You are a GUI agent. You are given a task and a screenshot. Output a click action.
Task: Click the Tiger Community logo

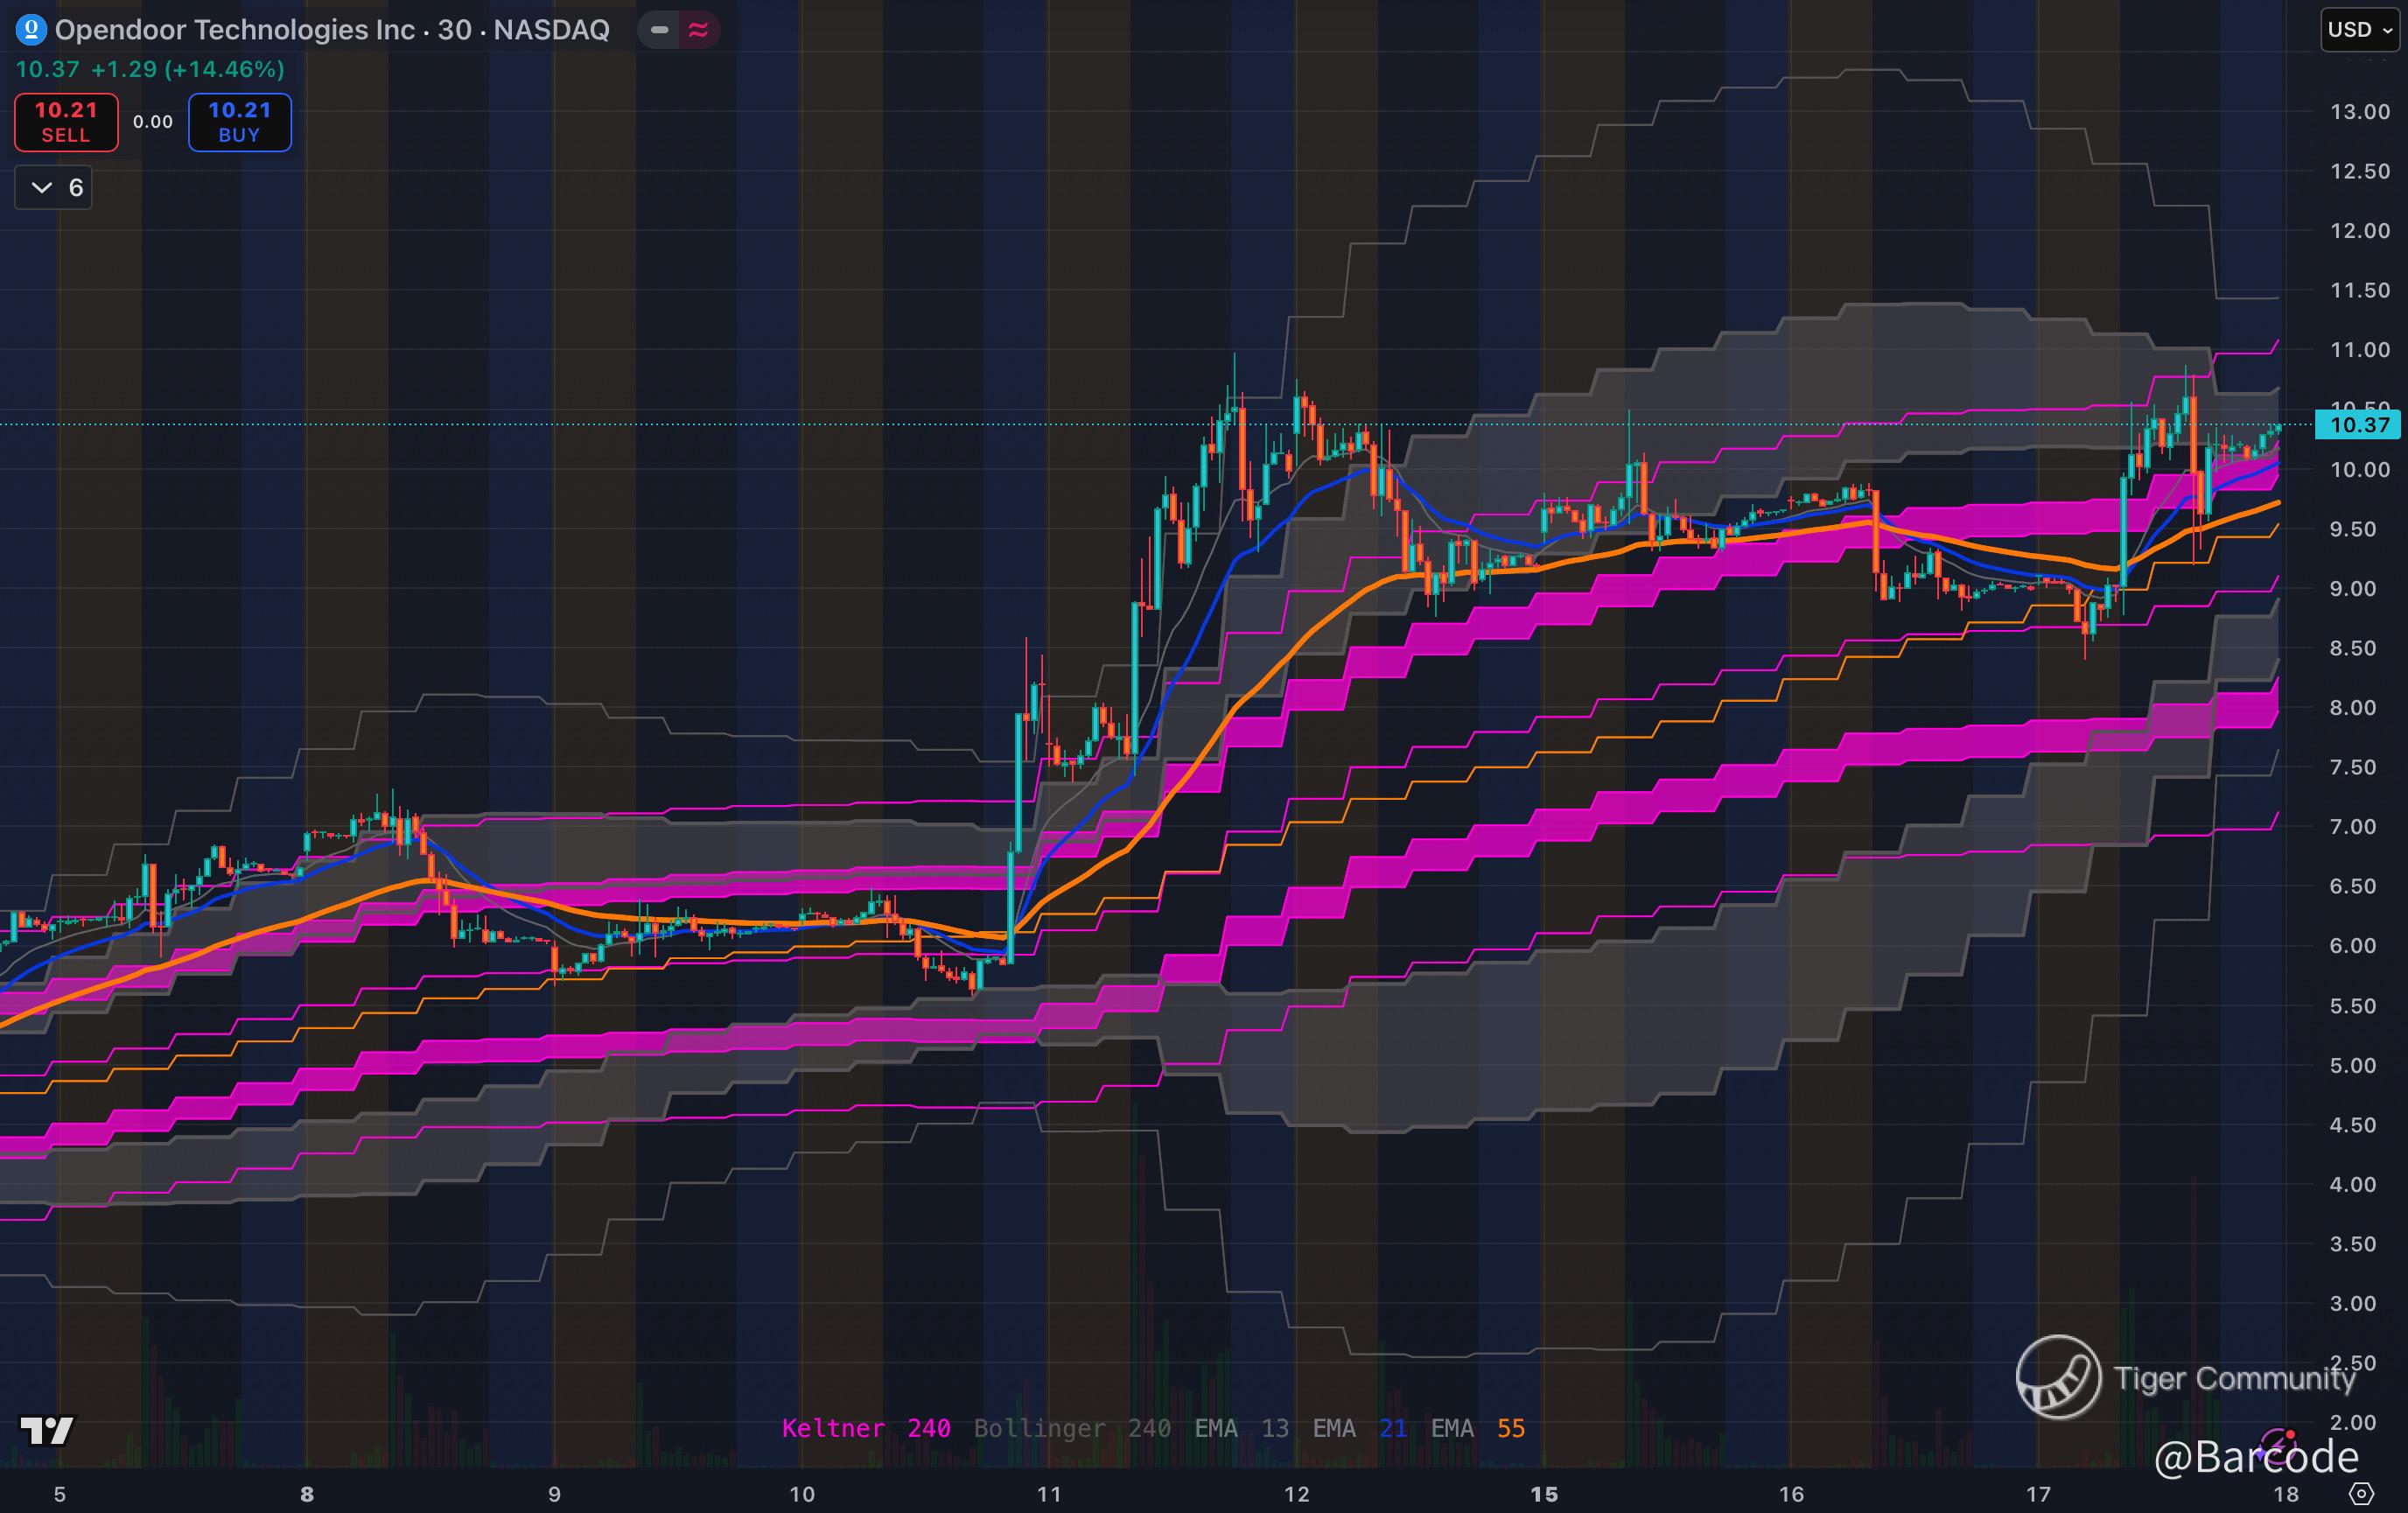2058,1377
